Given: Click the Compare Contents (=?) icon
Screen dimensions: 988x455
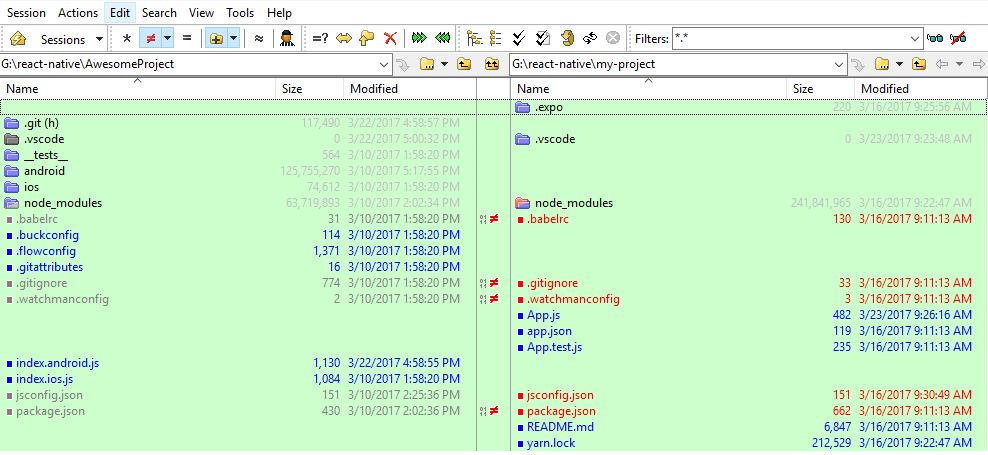Looking at the screenshot, I should 320,39.
